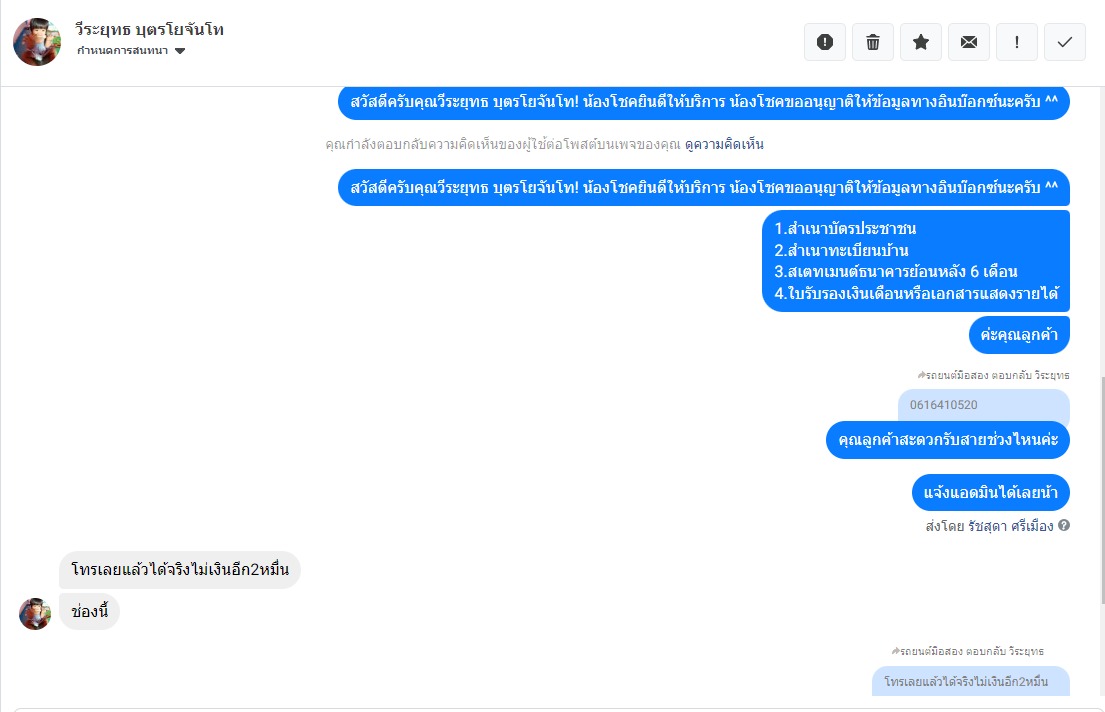Click the แจ้งแอดมินได้เลยน้า message bubble
This screenshot has width=1105, height=712.
[991, 493]
